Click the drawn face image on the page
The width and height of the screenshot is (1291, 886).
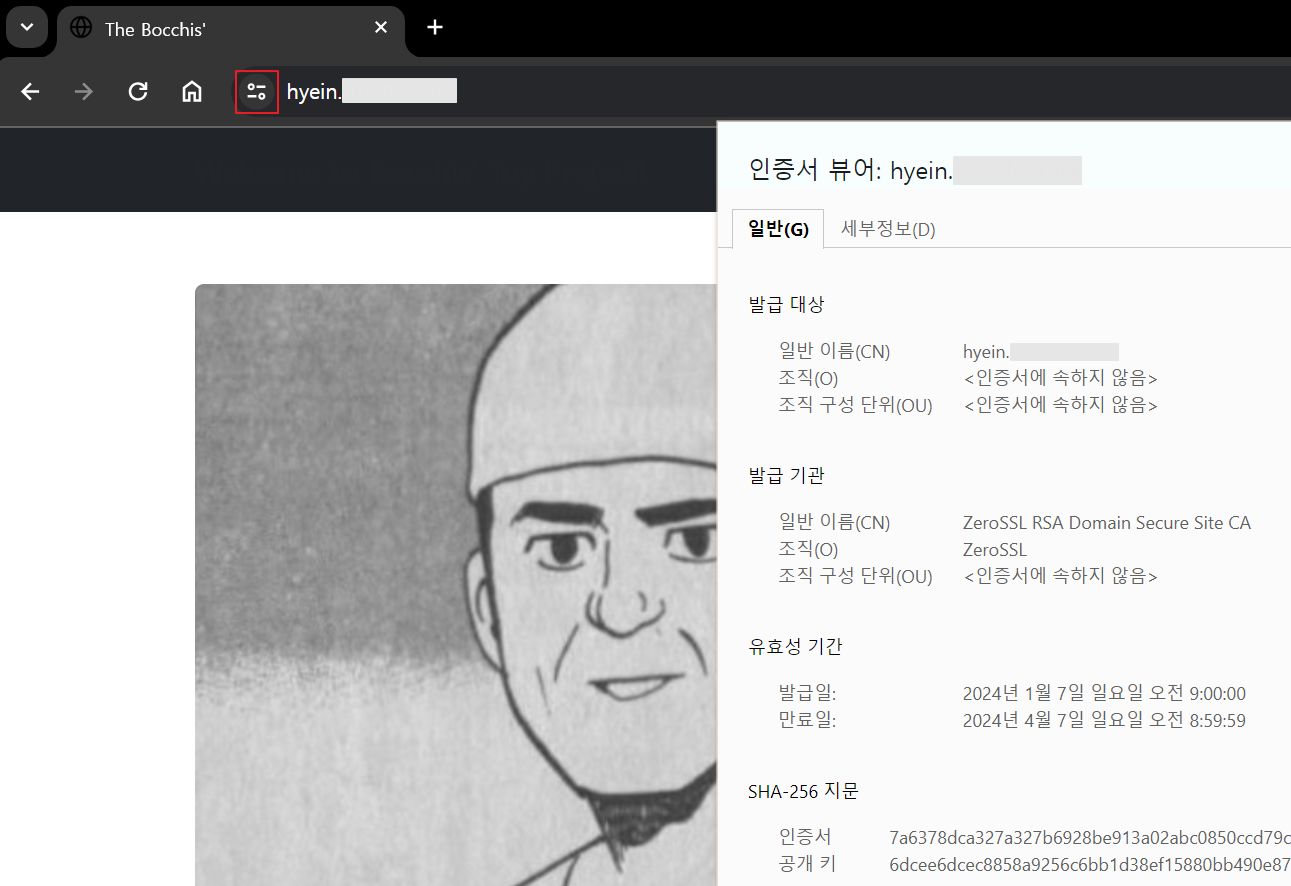pyautogui.click(x=456, y=585)
